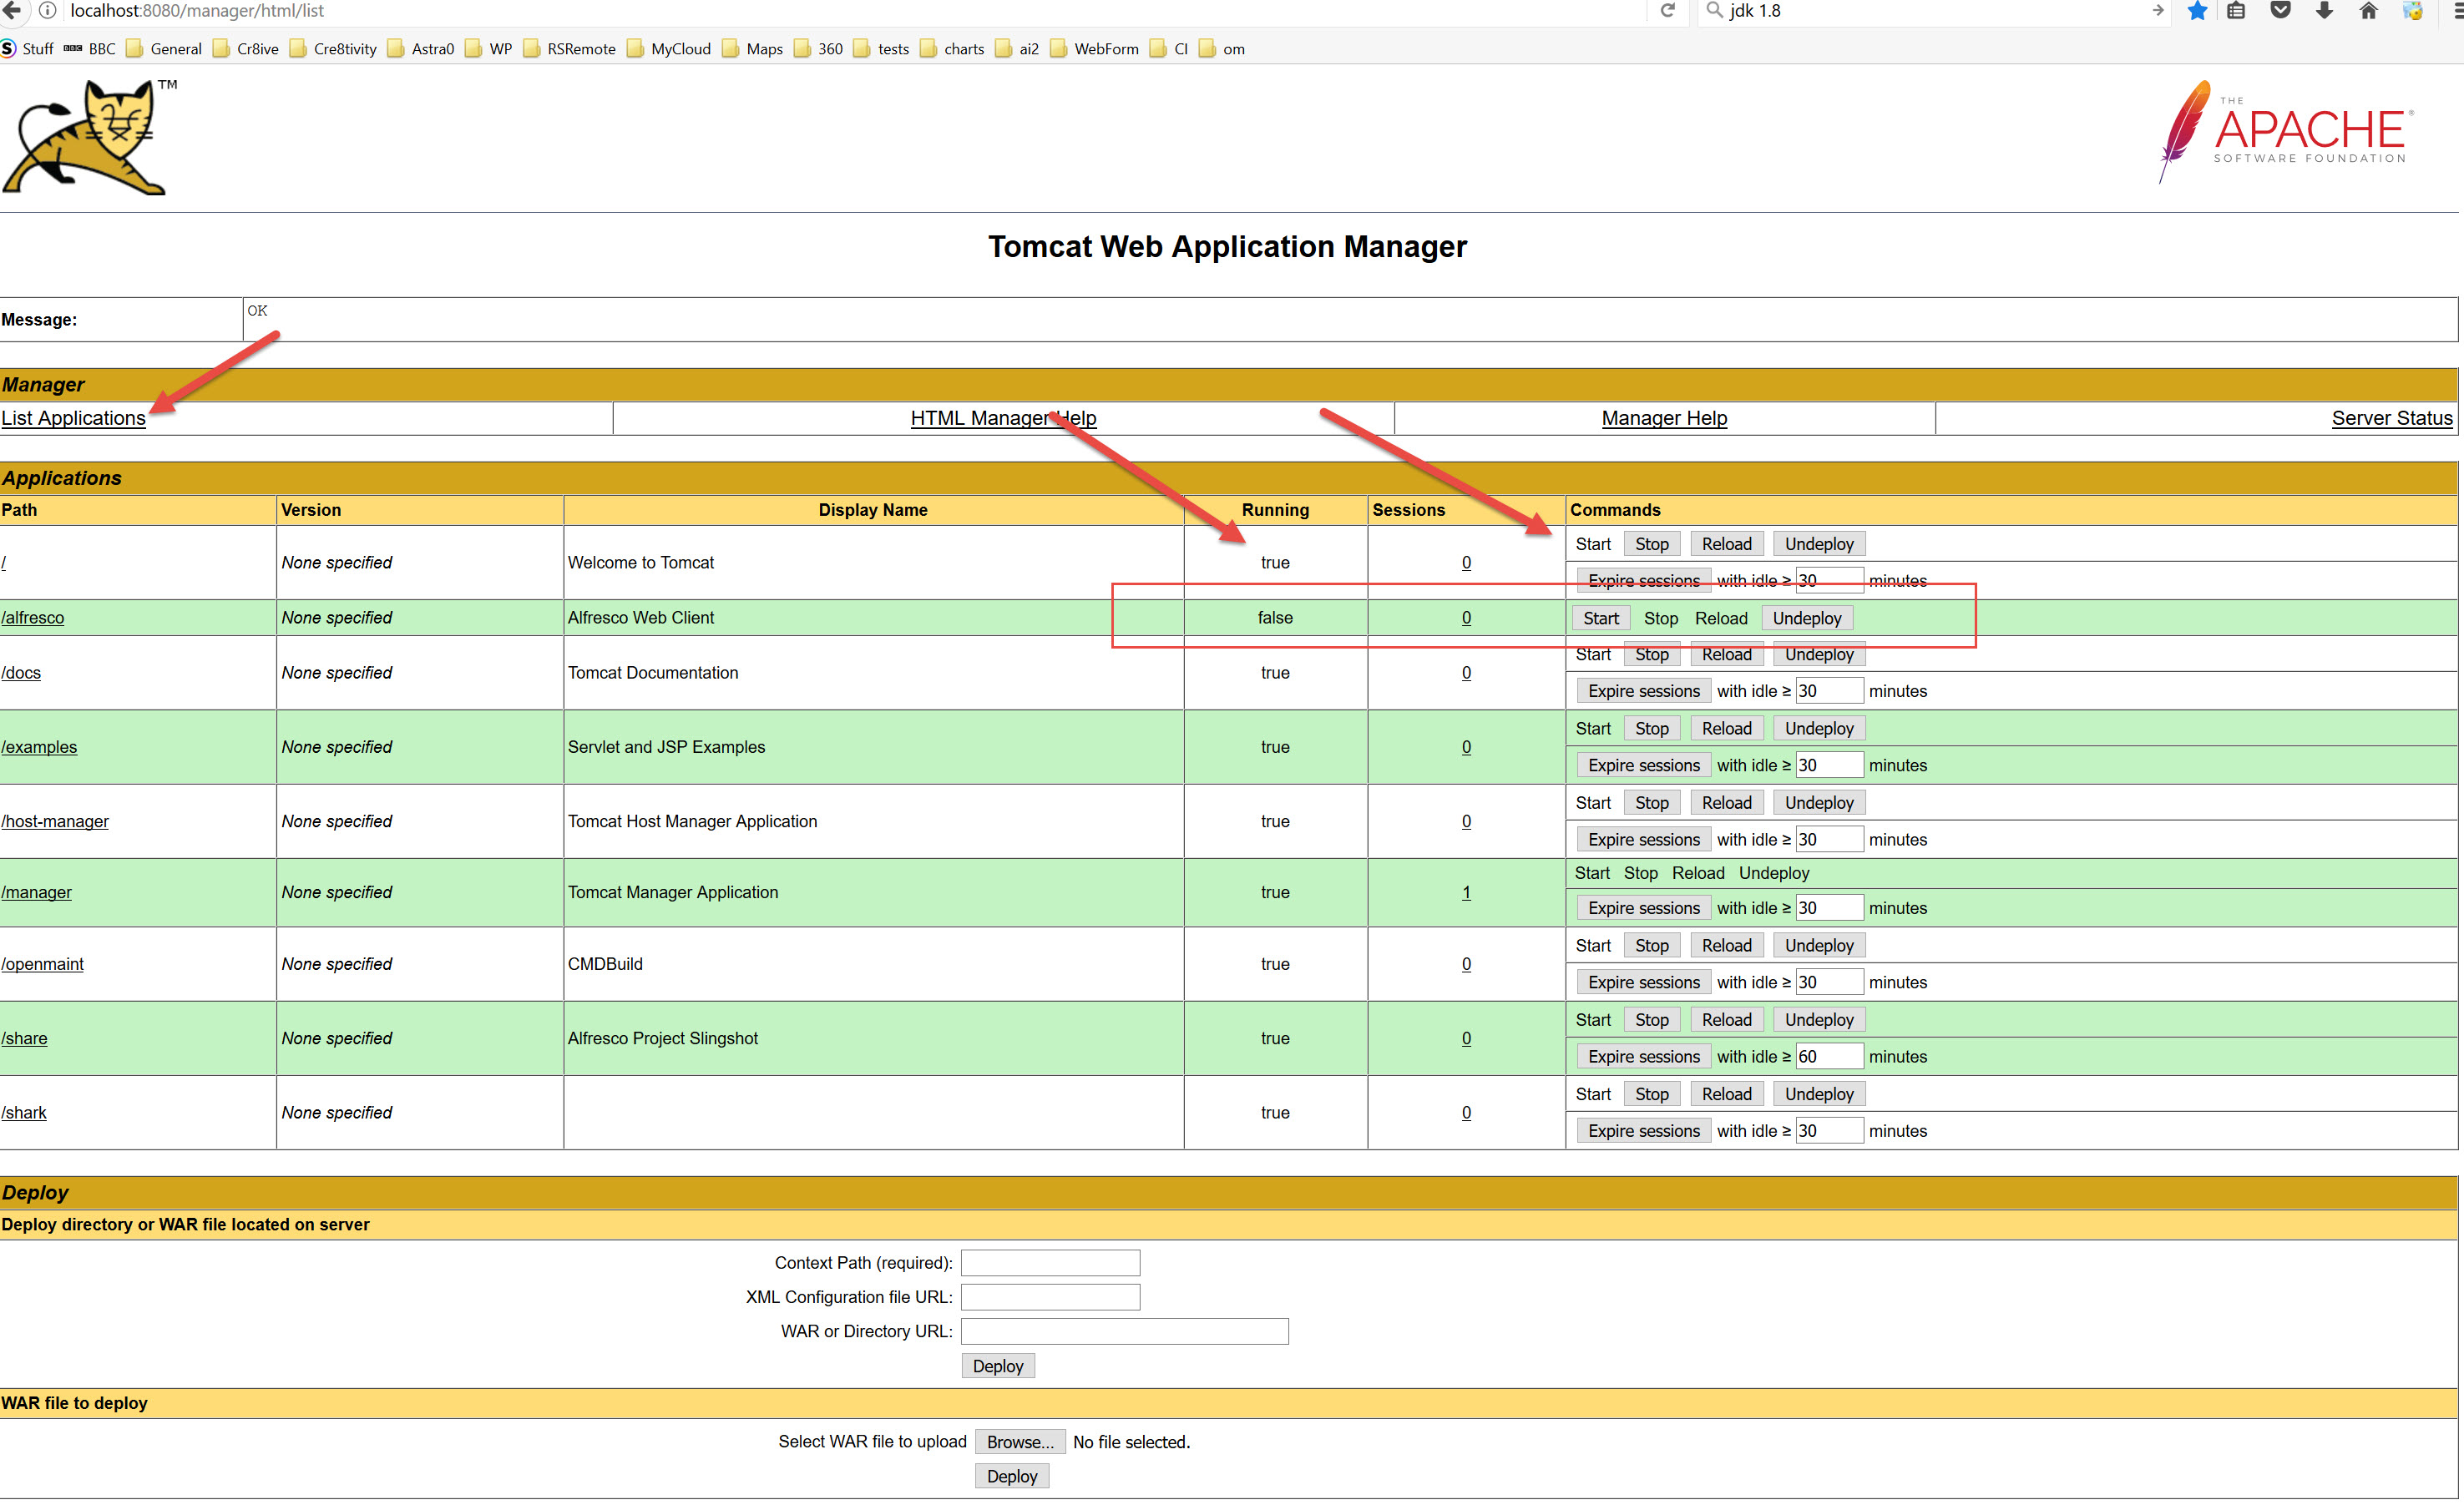Open the downloads arrow icon
Screen dimensions: 2464x1510
[2324, 11]
